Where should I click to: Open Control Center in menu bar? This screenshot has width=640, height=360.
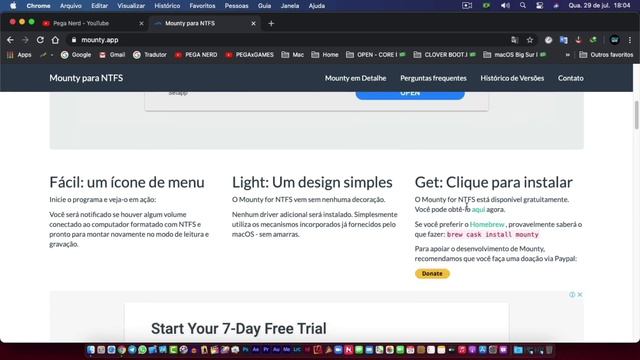[x=539, y=6]
